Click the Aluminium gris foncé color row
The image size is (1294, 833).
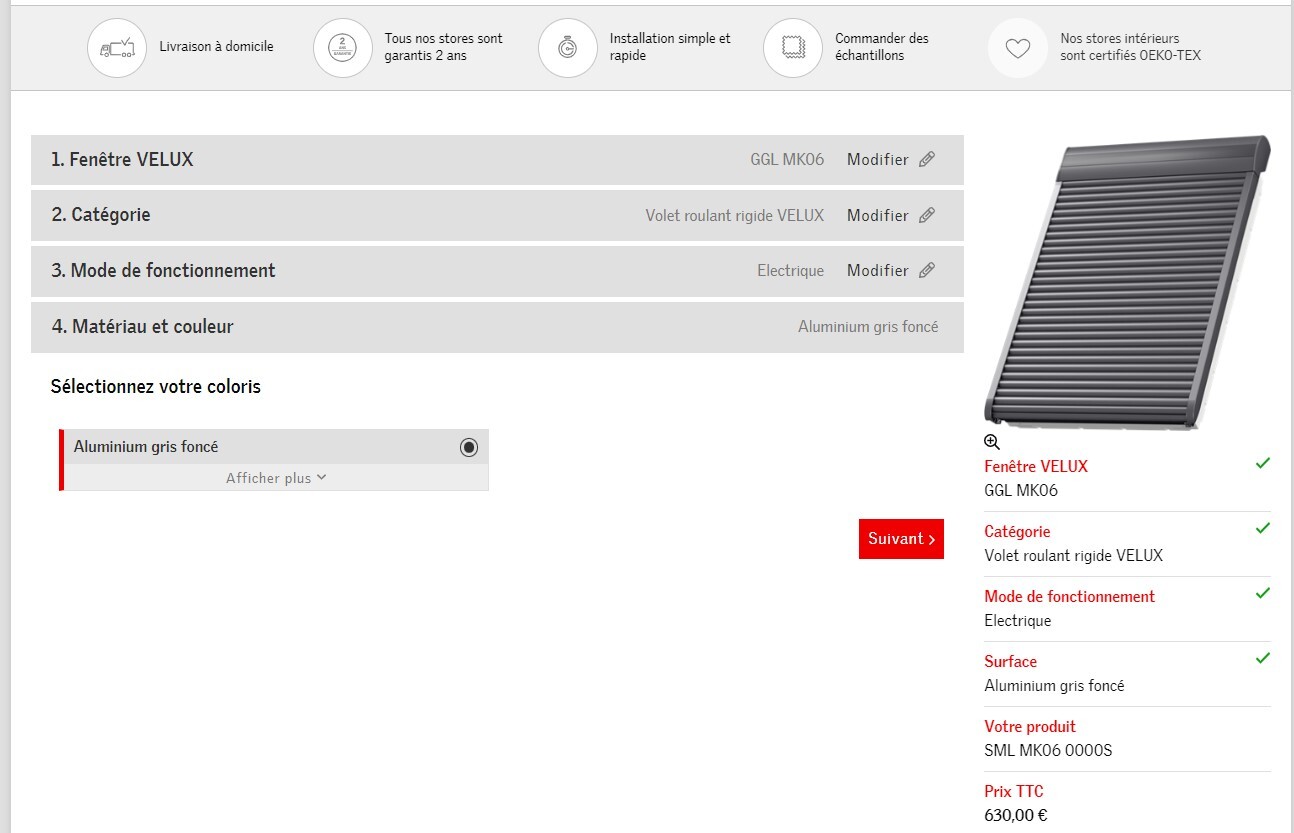coord(274,447)
